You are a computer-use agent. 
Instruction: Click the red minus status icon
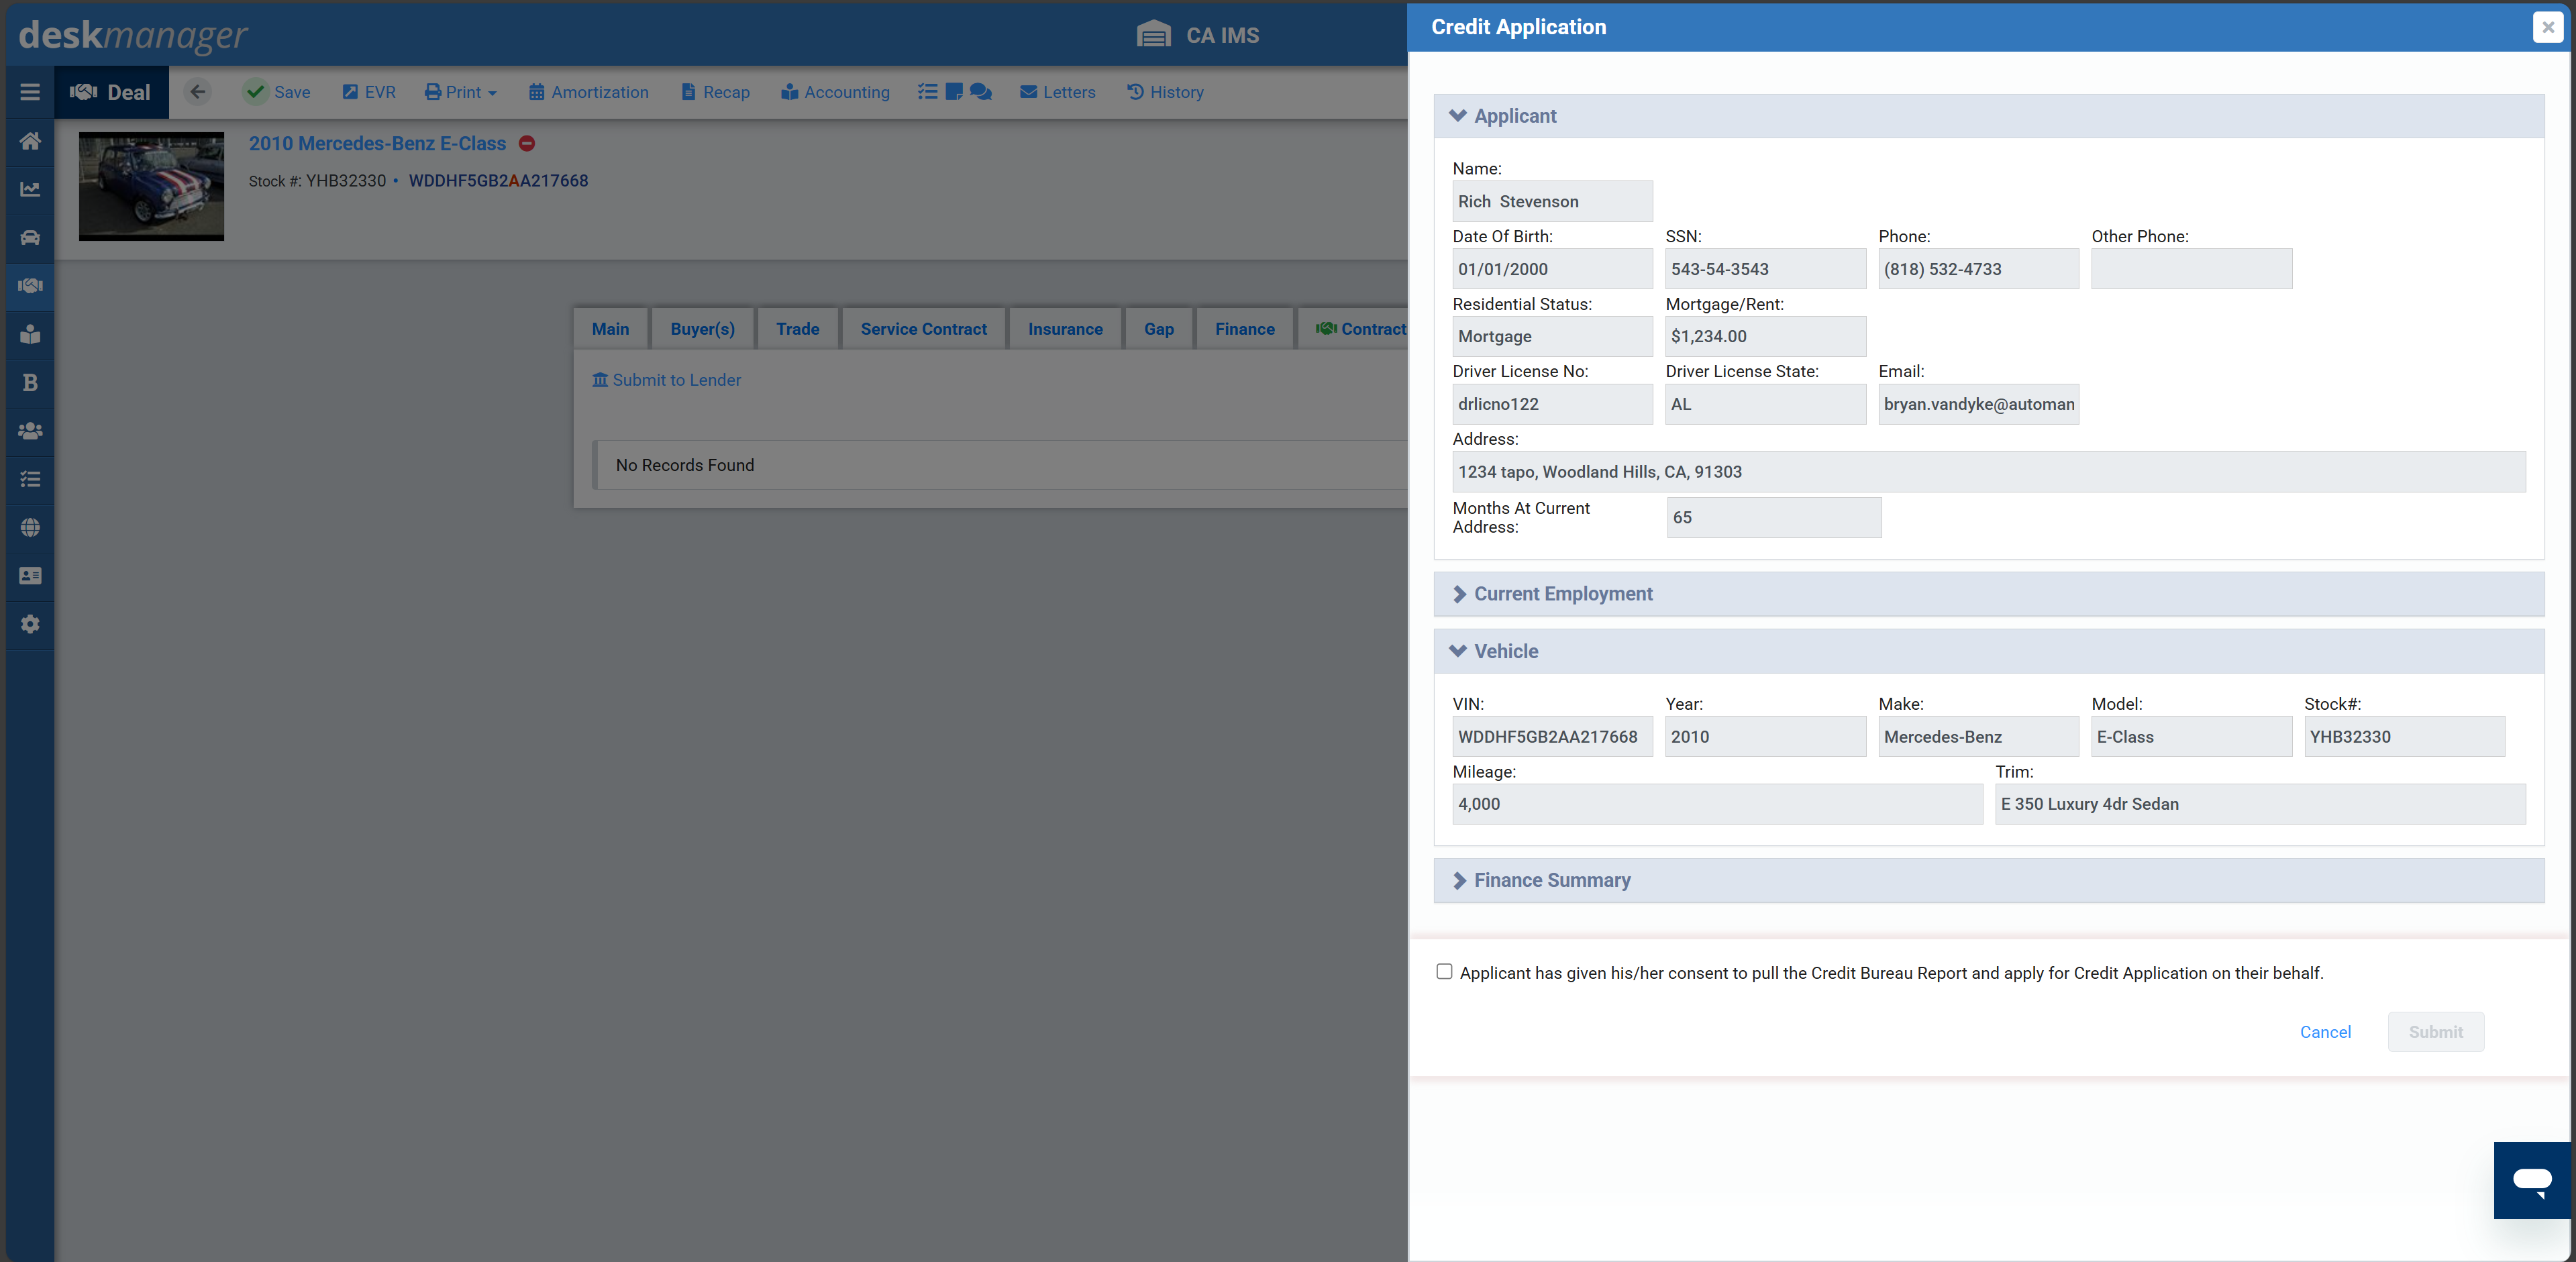(527, 143)
